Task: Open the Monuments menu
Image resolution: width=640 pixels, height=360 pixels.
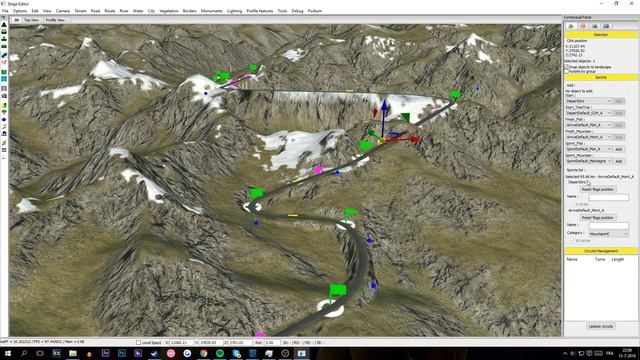Action: tap(211, 11)
